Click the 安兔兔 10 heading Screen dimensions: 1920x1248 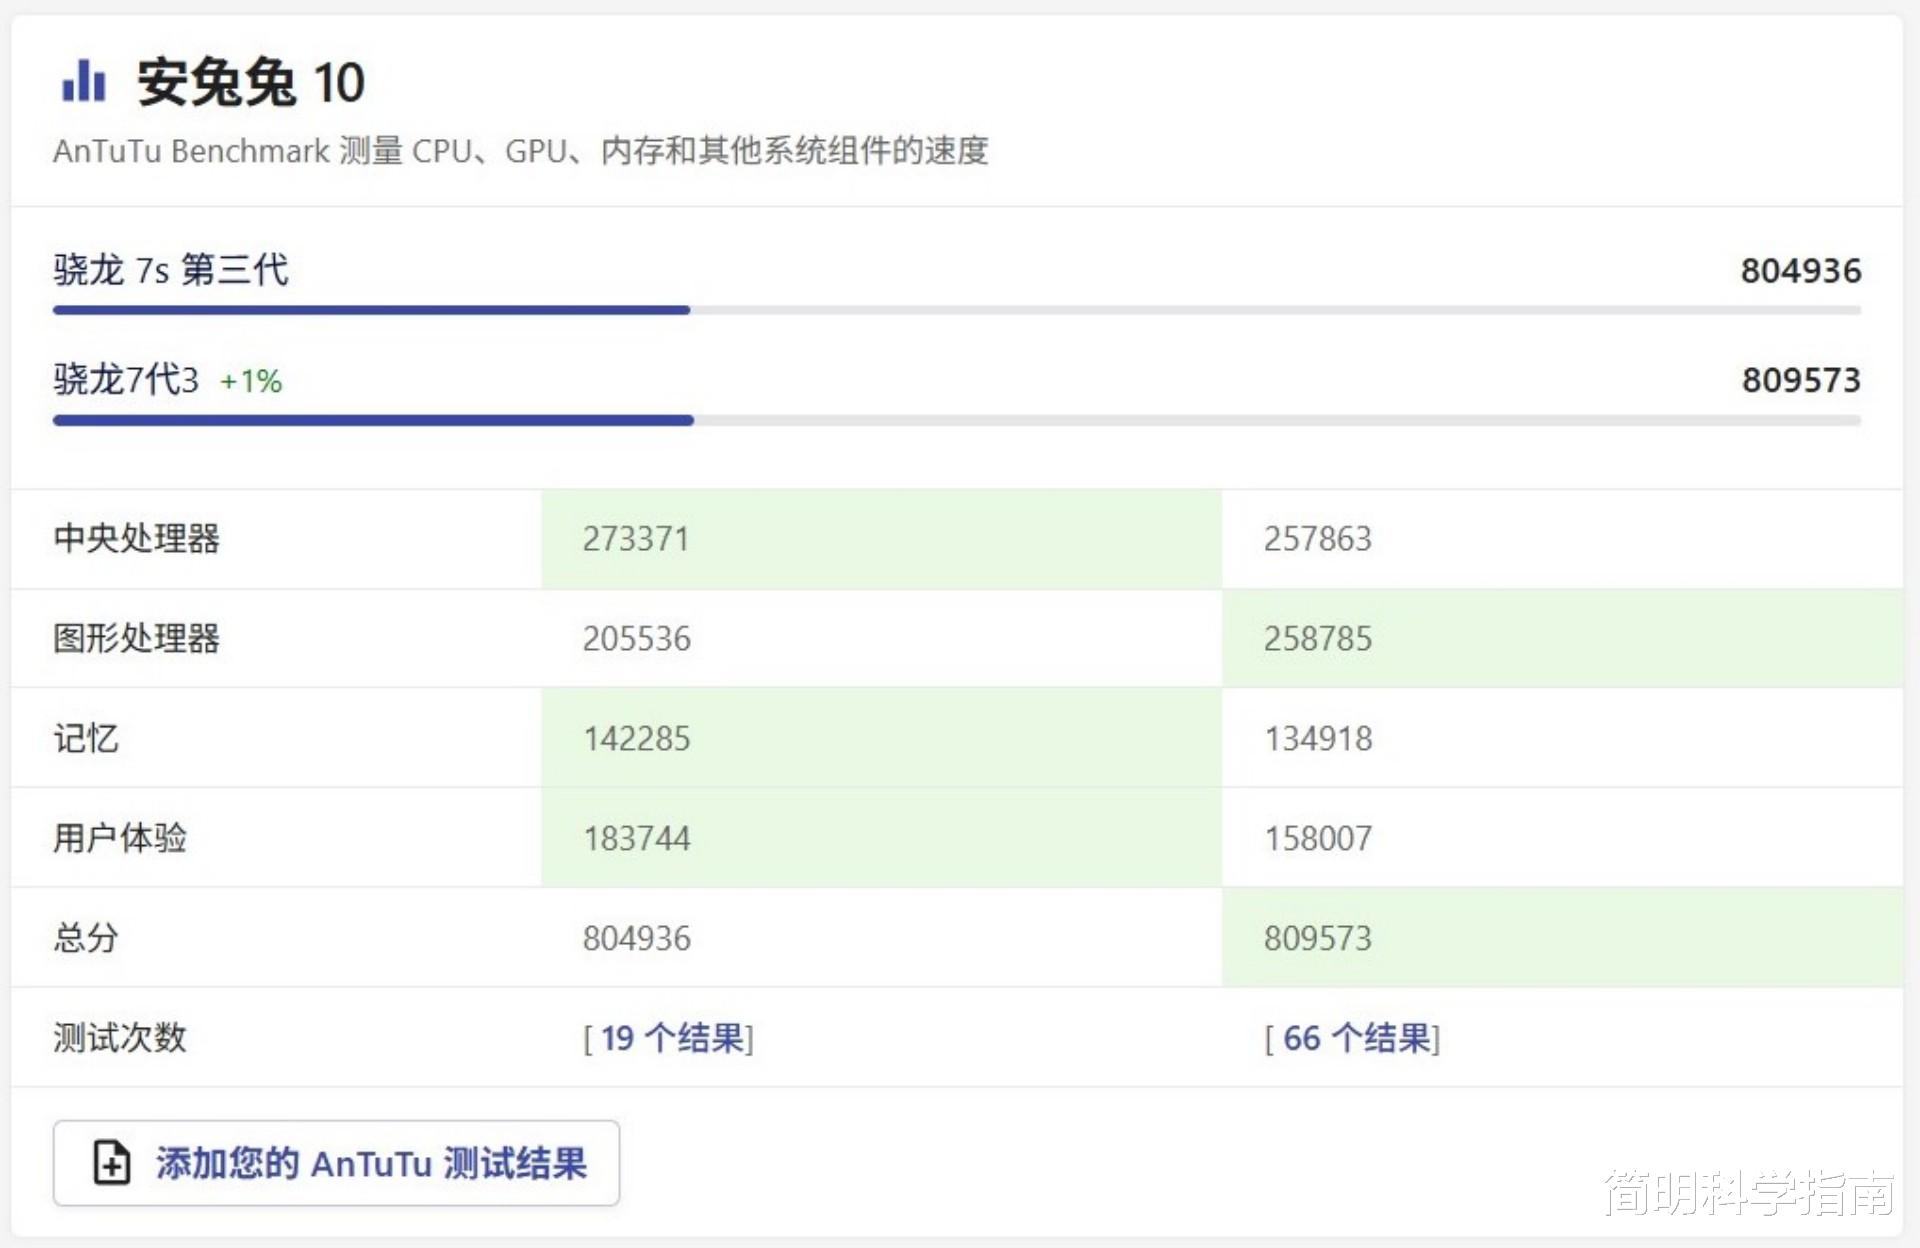tap(250, 82)
